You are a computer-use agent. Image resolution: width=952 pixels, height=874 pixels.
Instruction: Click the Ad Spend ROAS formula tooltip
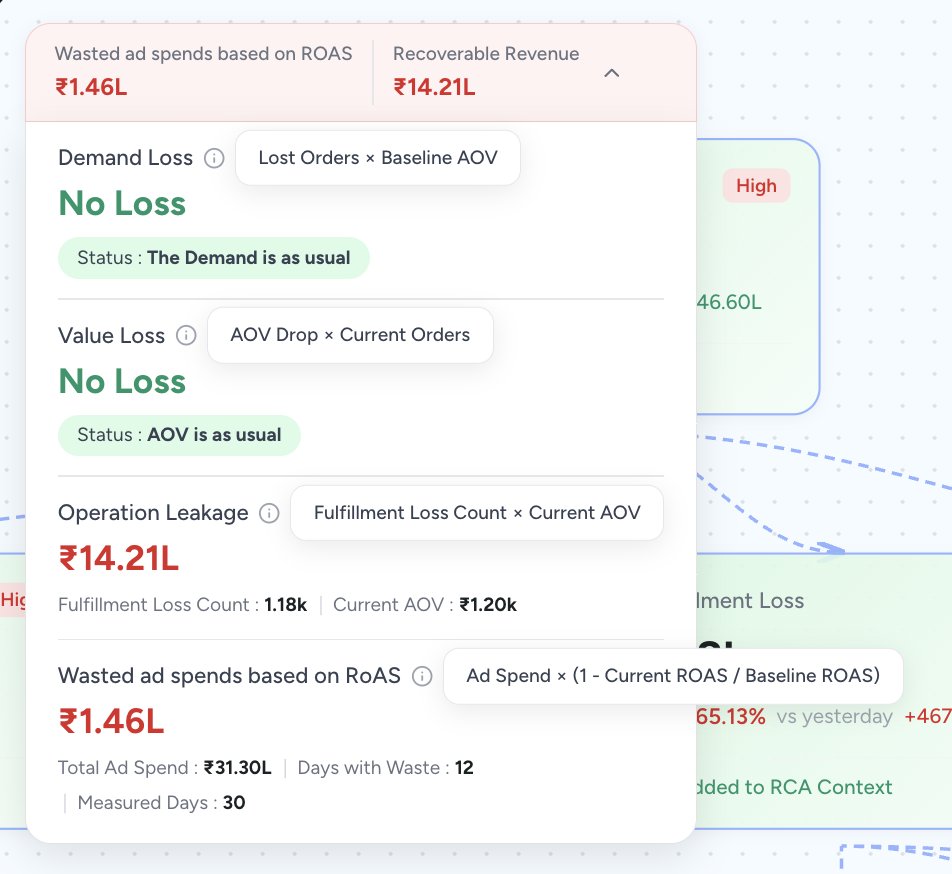(672, 676)
